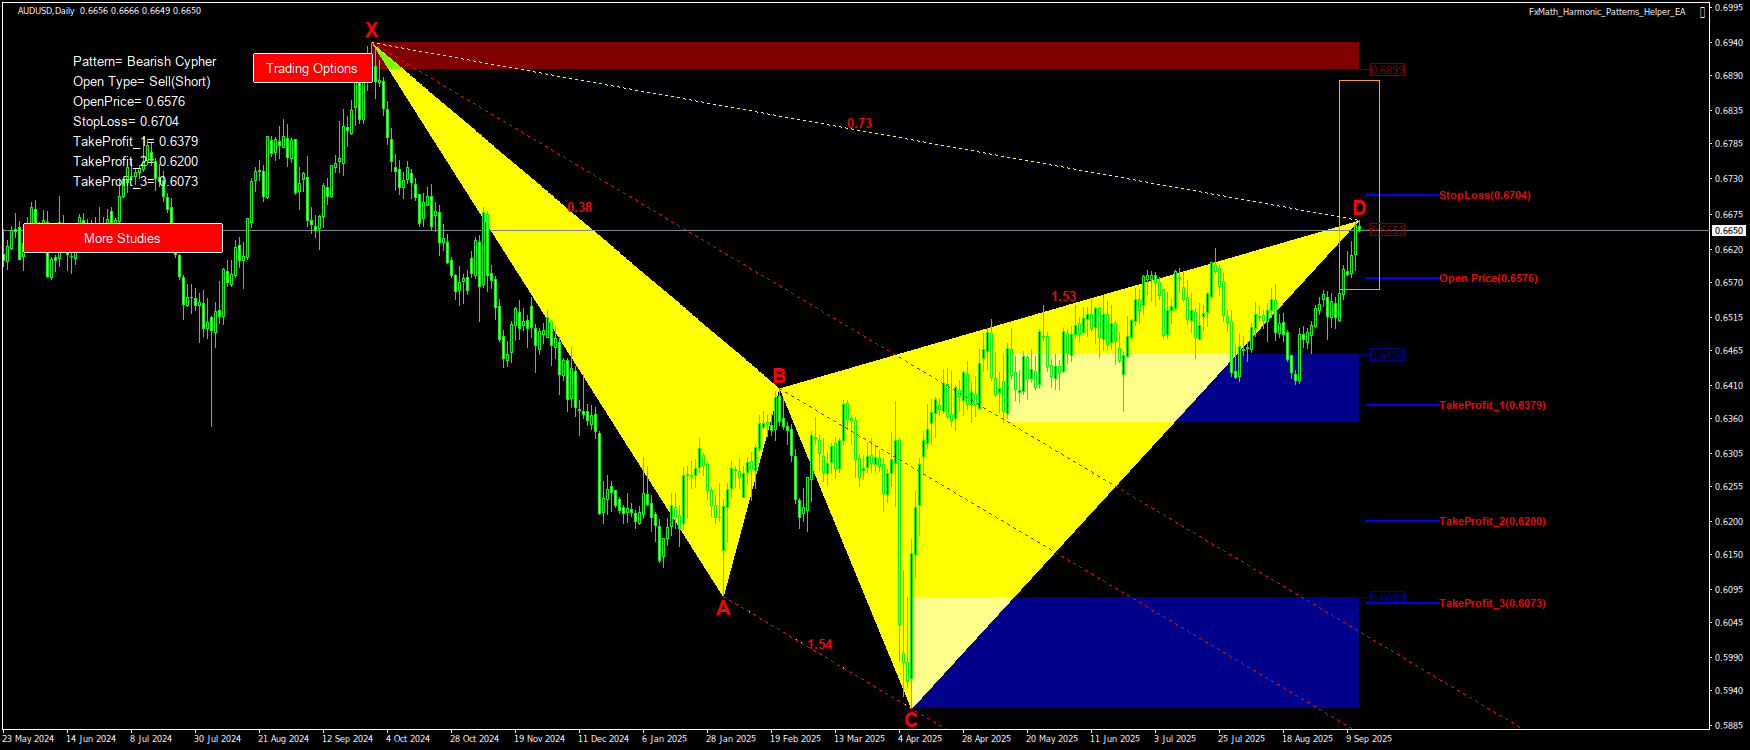Select the TakeProfit_3(0.6073) level label
Screen dimensions: 1750x750
[1492, 604]
